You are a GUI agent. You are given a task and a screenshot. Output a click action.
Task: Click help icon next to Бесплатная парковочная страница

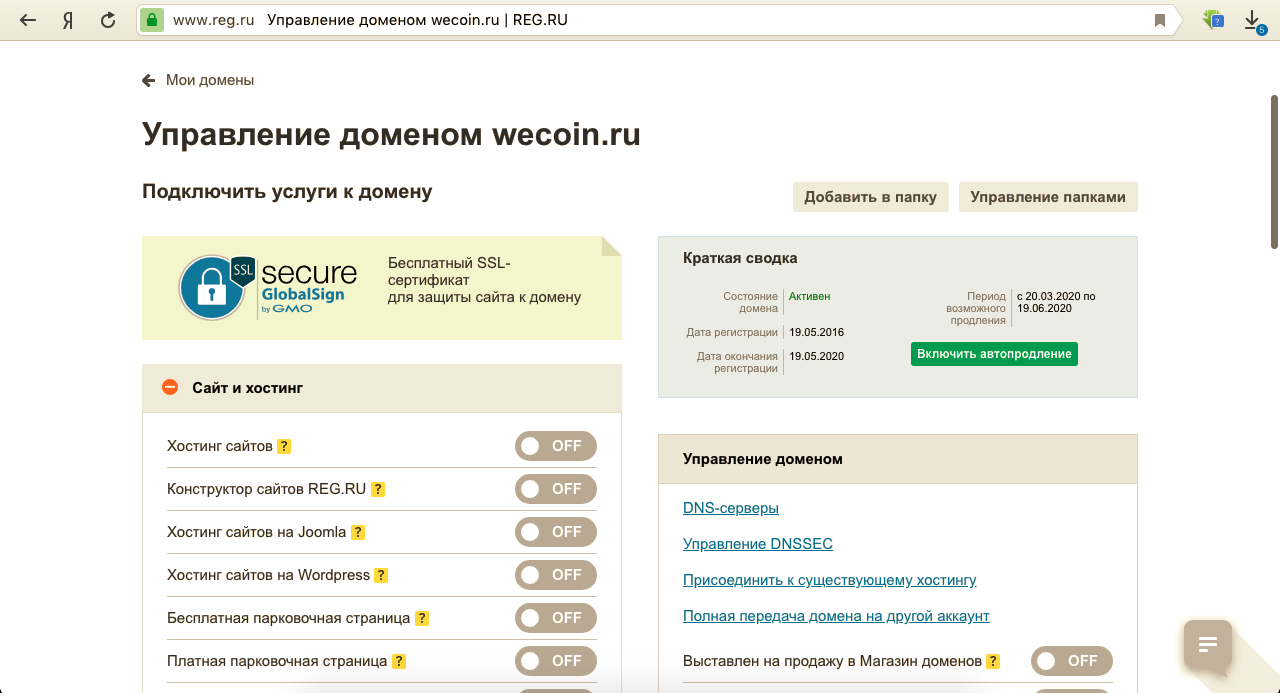click(x=422, y=618)
